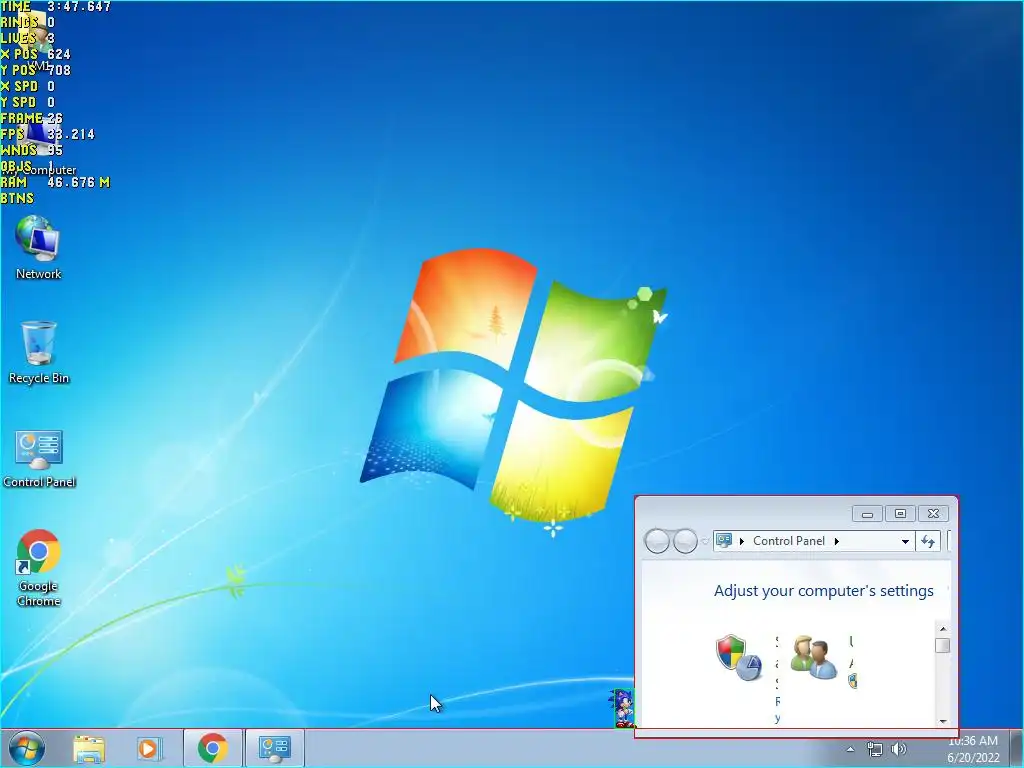Open the volume speaker tray icon
This screenshot has height=768, width=1024.
click(899, 749)
